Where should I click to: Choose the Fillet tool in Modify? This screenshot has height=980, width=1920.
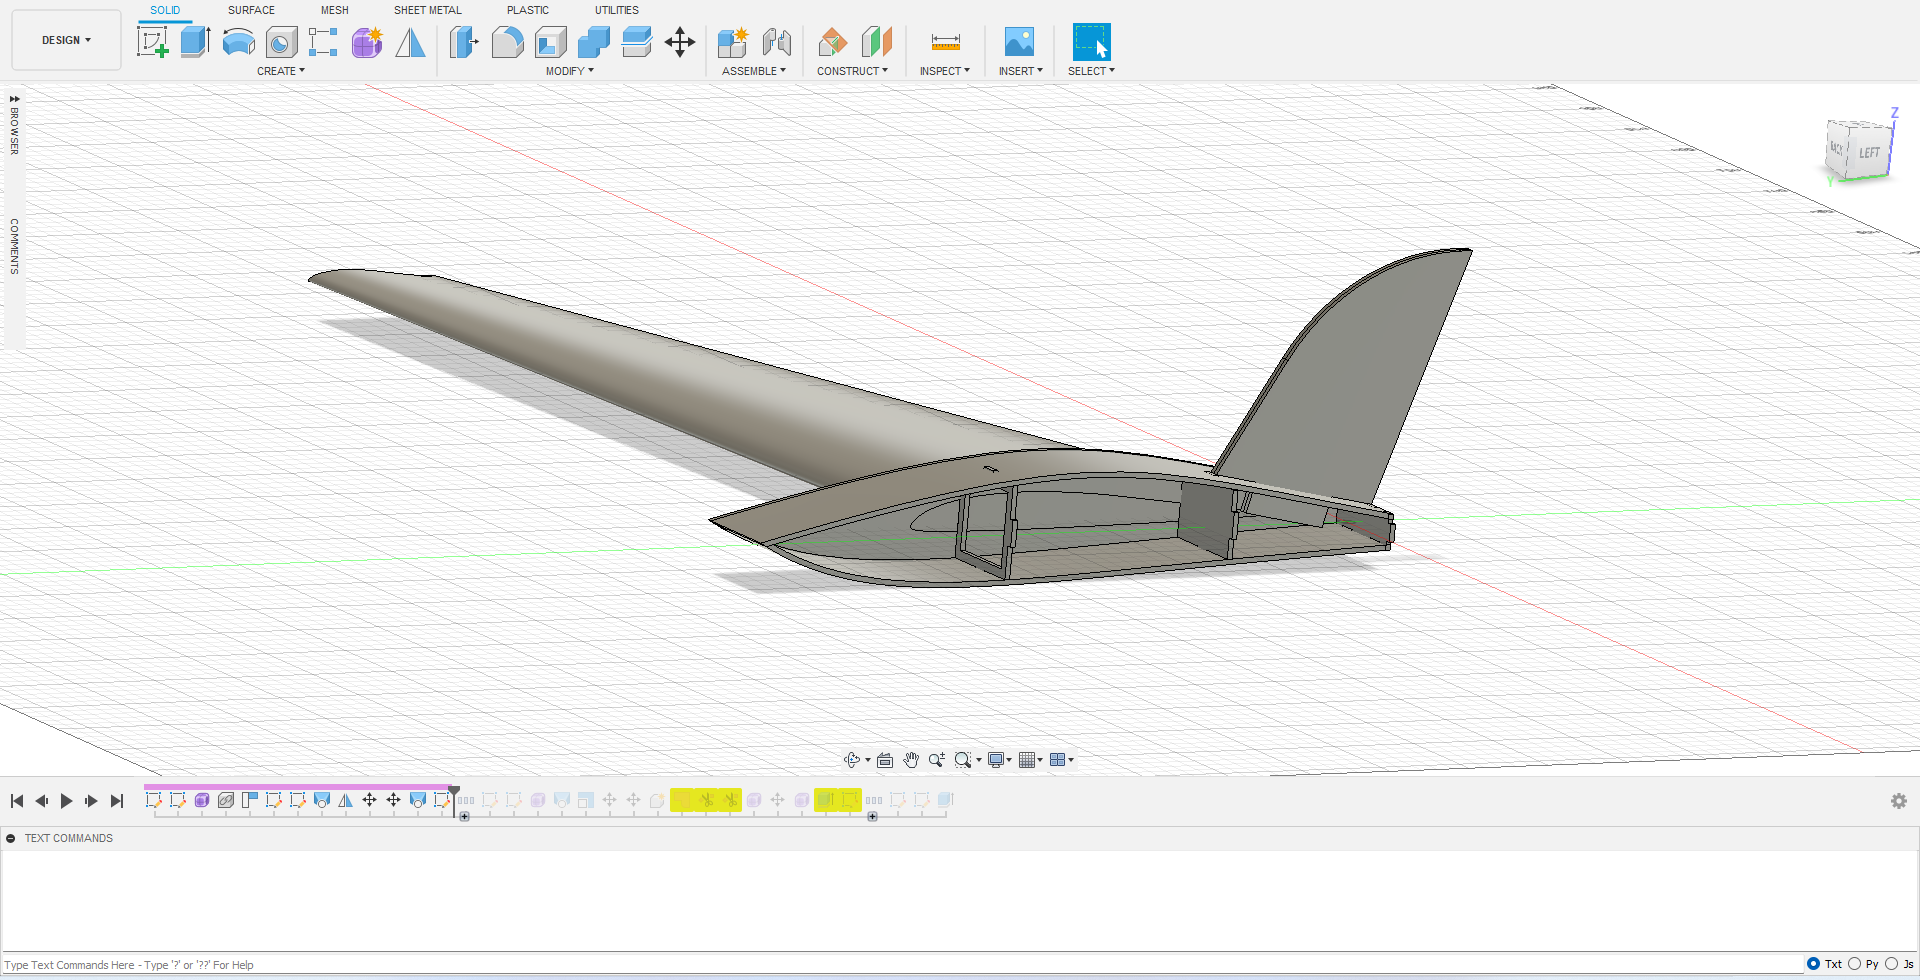click(507, 42)
